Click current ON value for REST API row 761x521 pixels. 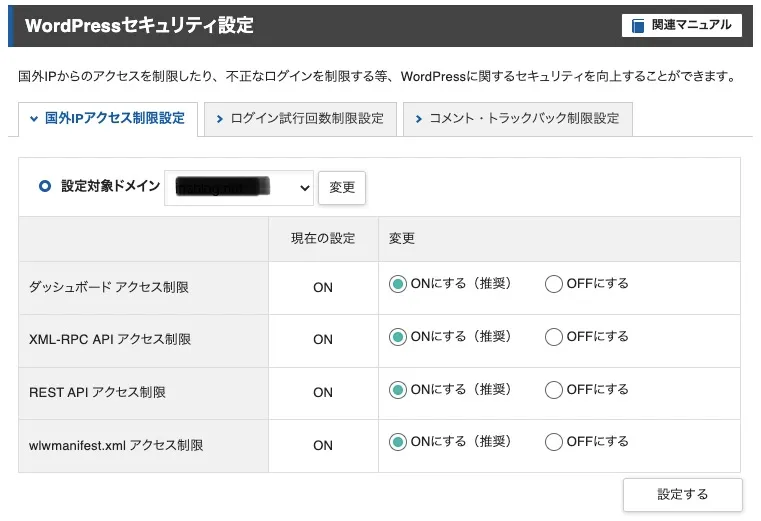pos(323,392)
